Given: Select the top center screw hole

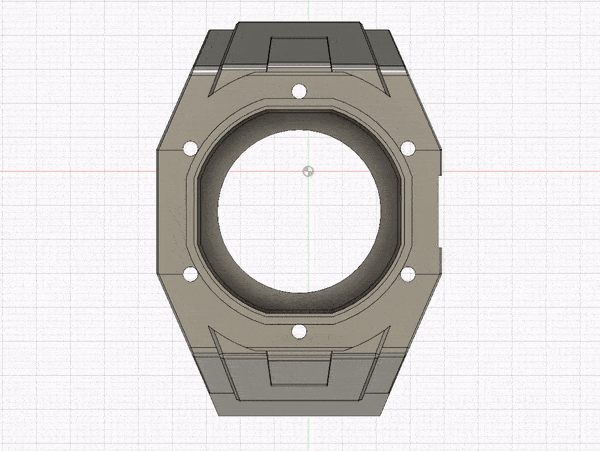Looking at the screenshot, I should pos(298,92).
